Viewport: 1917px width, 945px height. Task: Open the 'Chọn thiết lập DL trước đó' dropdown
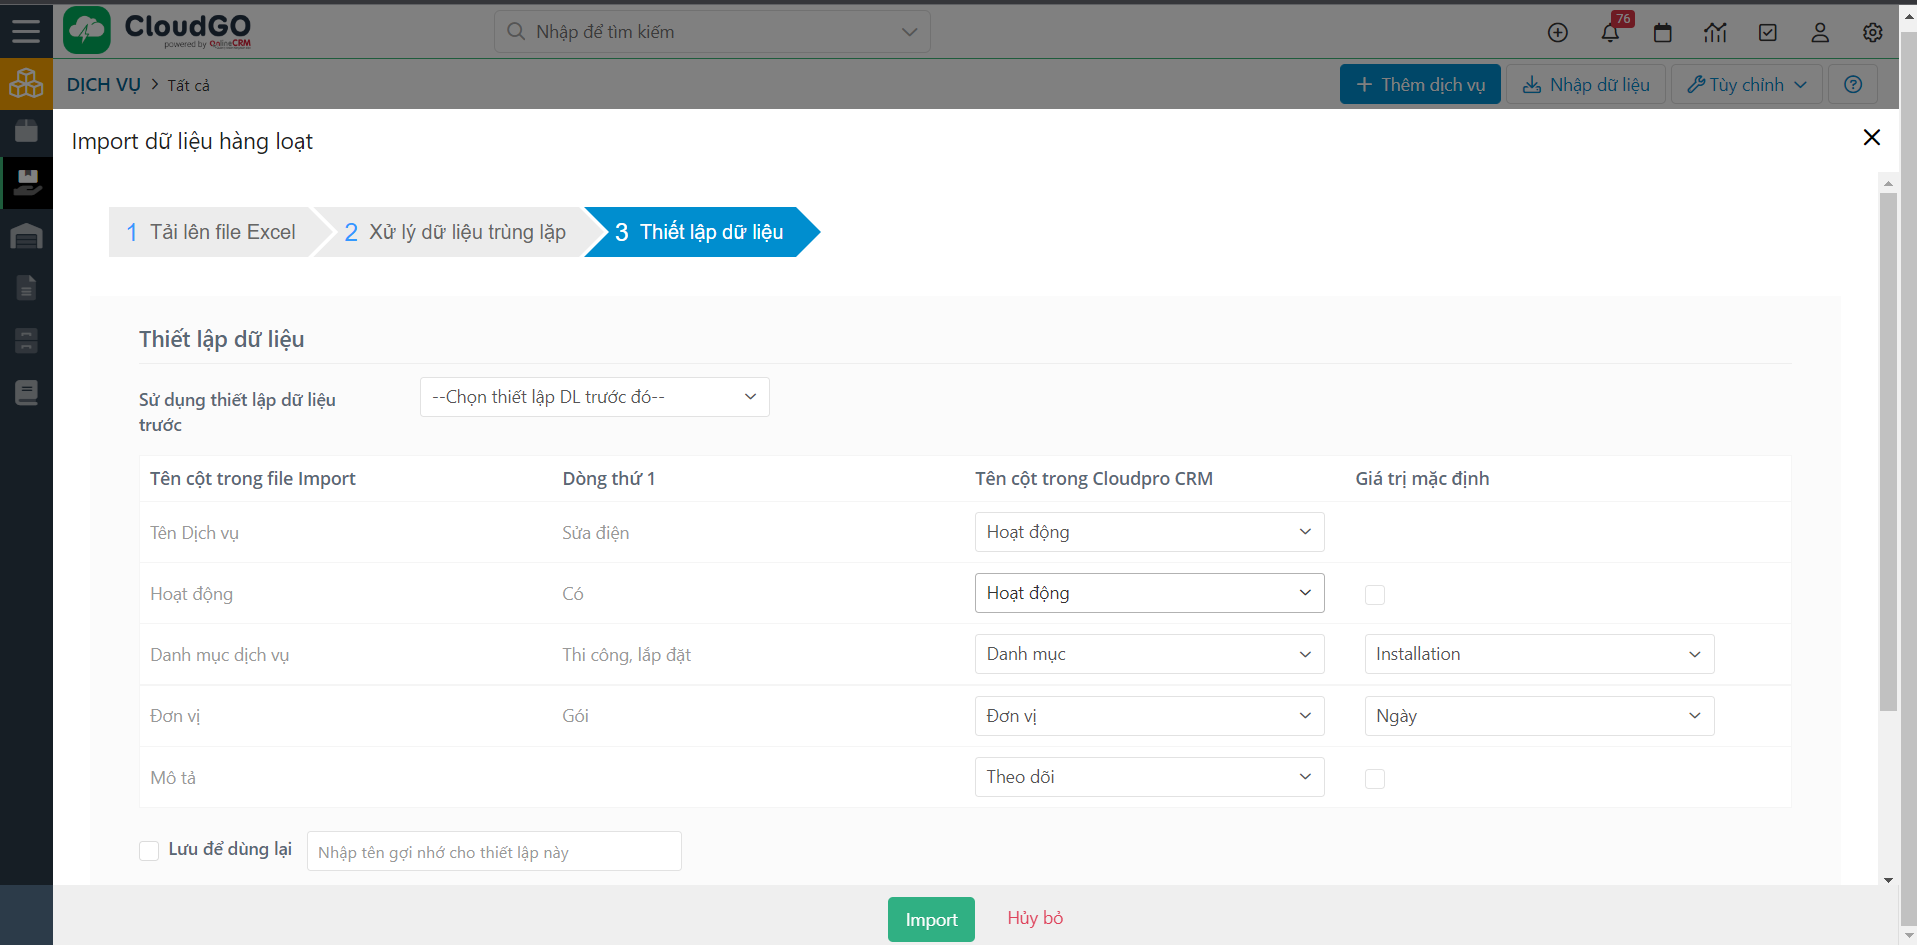[x=594, y=397]
